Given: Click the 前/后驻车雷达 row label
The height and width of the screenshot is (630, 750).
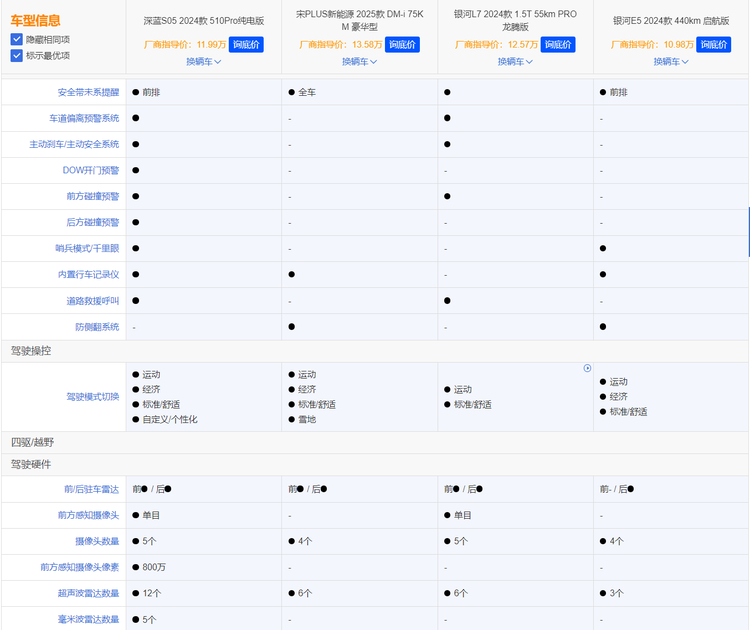Looking at the screenshot, I should (91, 489).
